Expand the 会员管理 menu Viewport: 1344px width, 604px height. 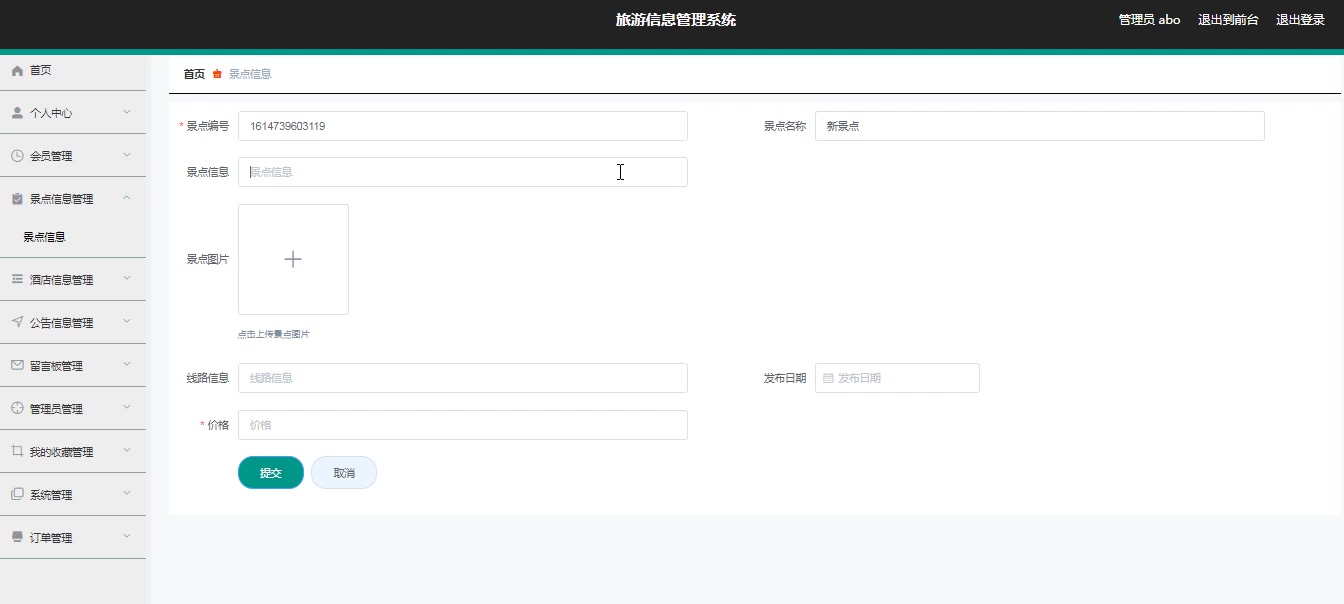click(x=129, y=155)
